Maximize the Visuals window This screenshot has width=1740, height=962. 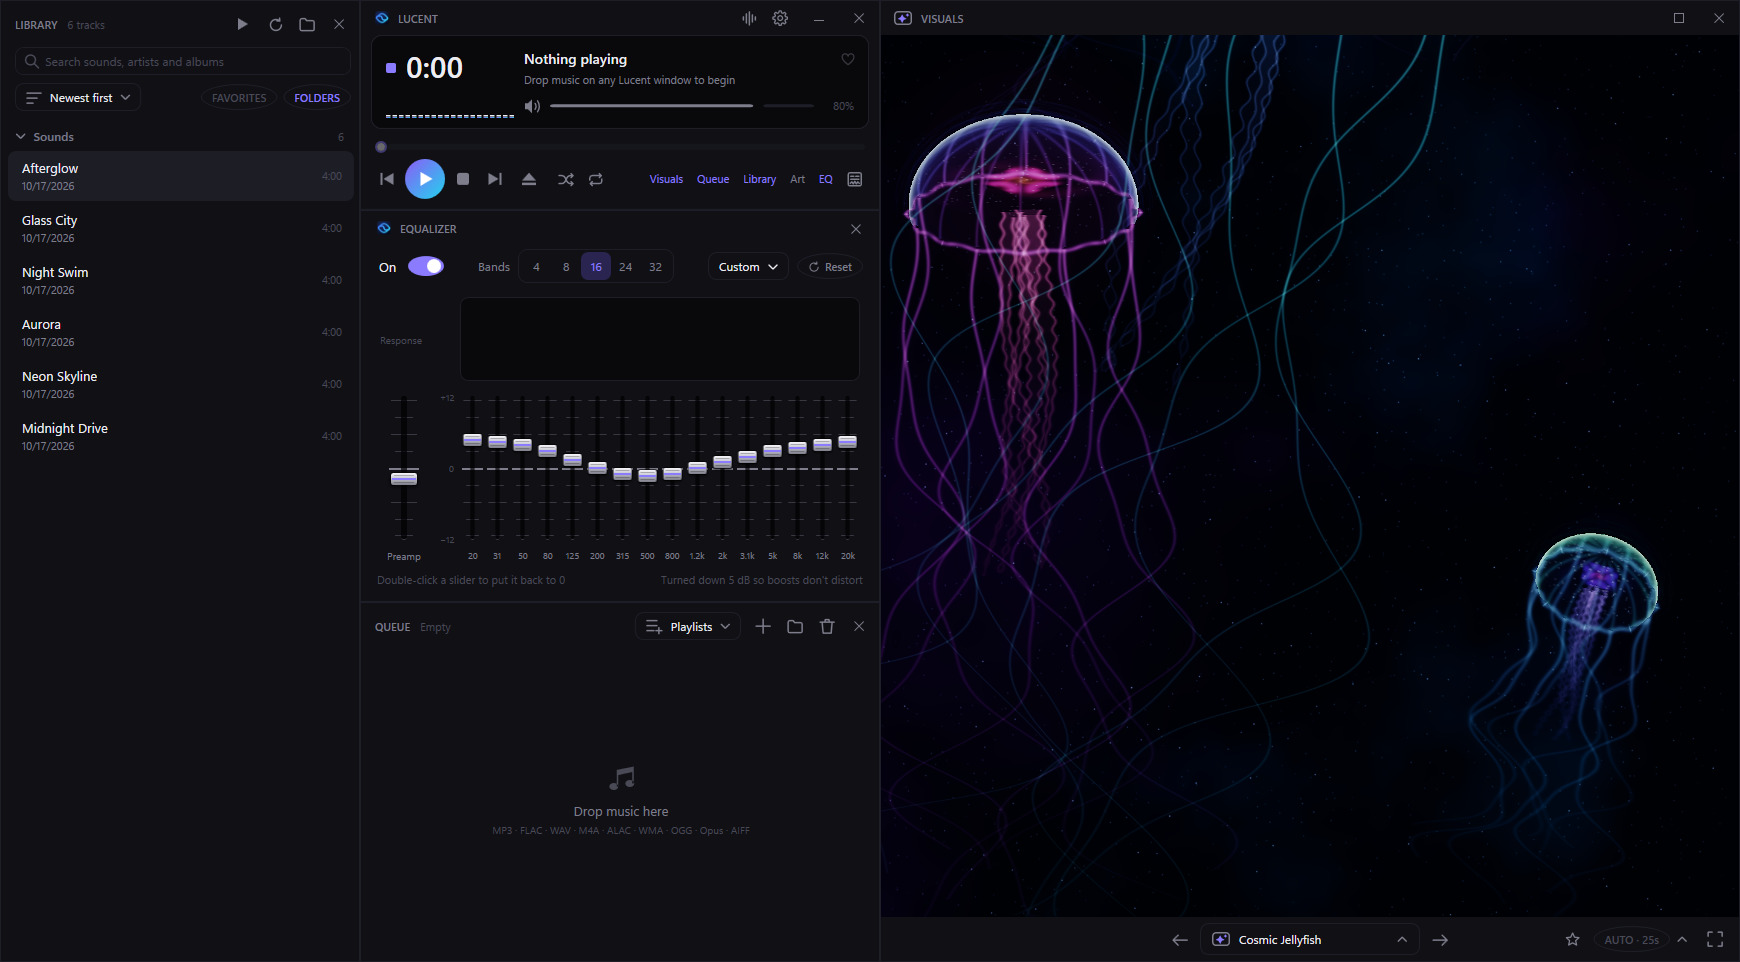pos(1679,18)
